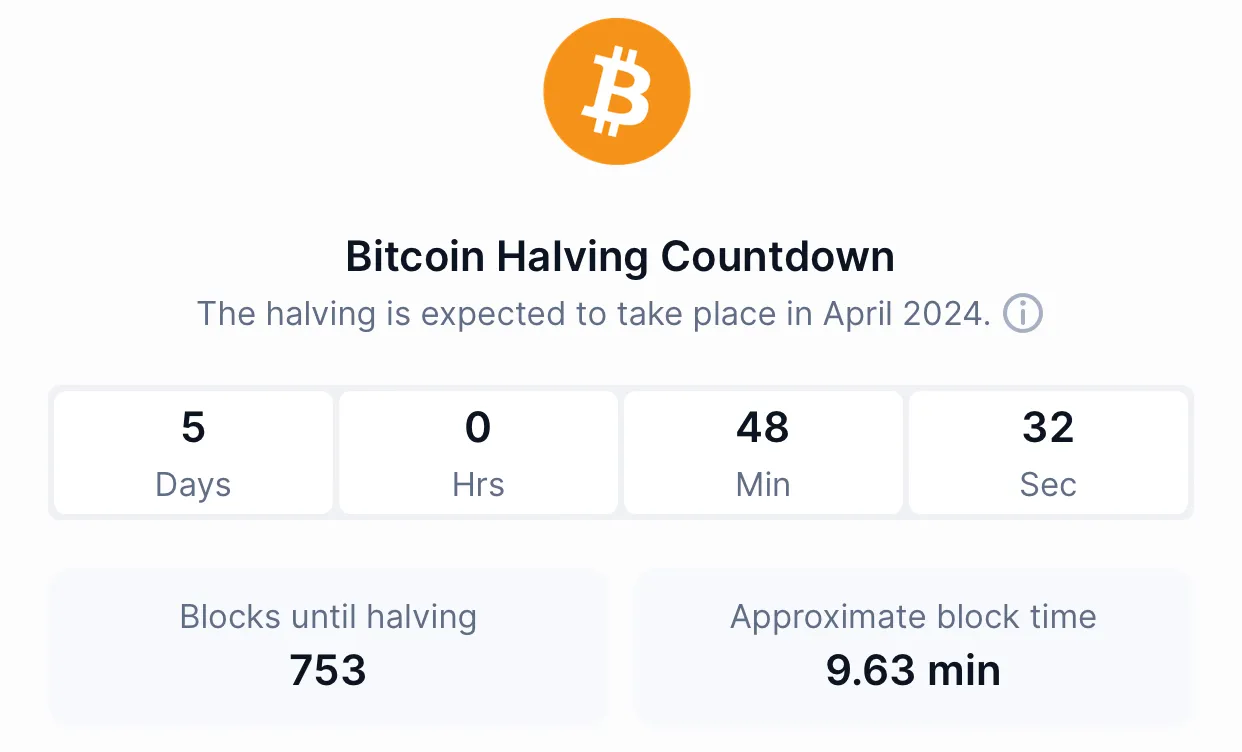The width and height of the screenshot is (1242, 752).
Task: Click the halving expected date subtitle
Action: [594, 314]
